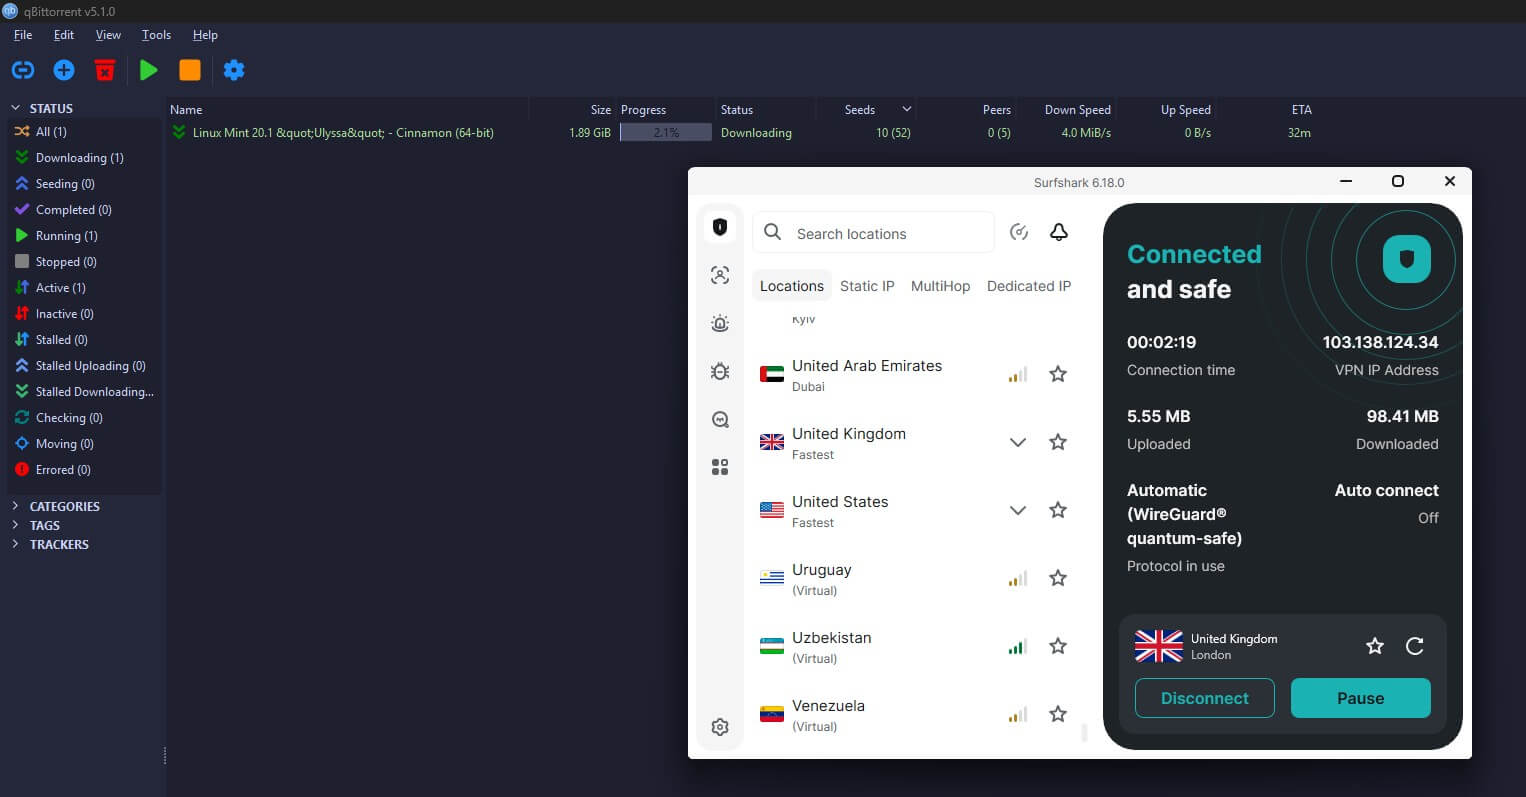The width and height of the screenshot is (1526, 797).
Task: Open the four-squares more products icon
Action: tap(720, 467)
